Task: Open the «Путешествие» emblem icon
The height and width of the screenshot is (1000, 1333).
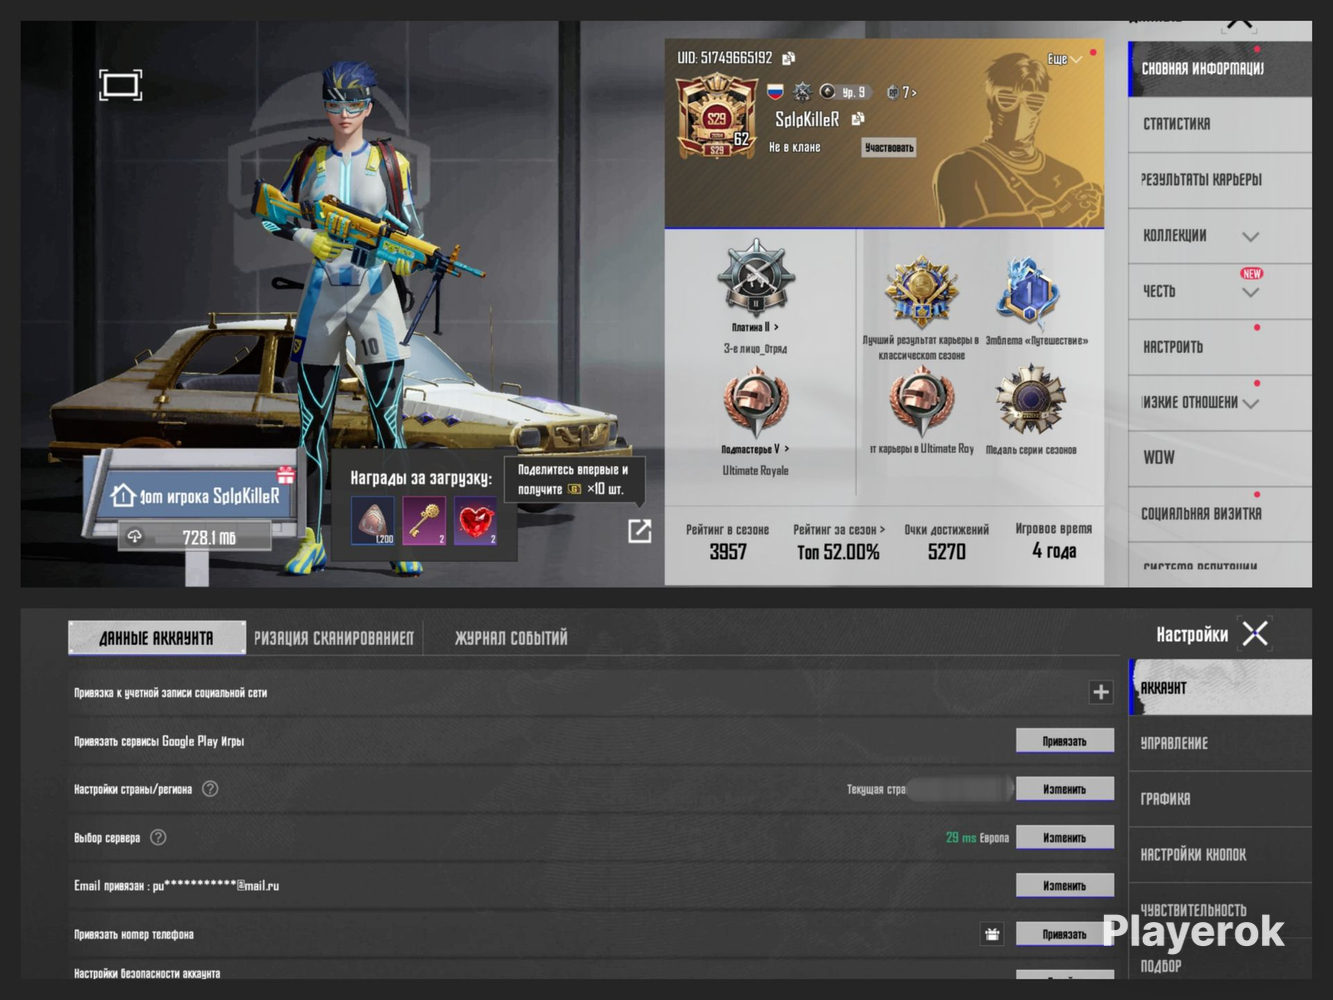Action: click(x=1030, y=294)
